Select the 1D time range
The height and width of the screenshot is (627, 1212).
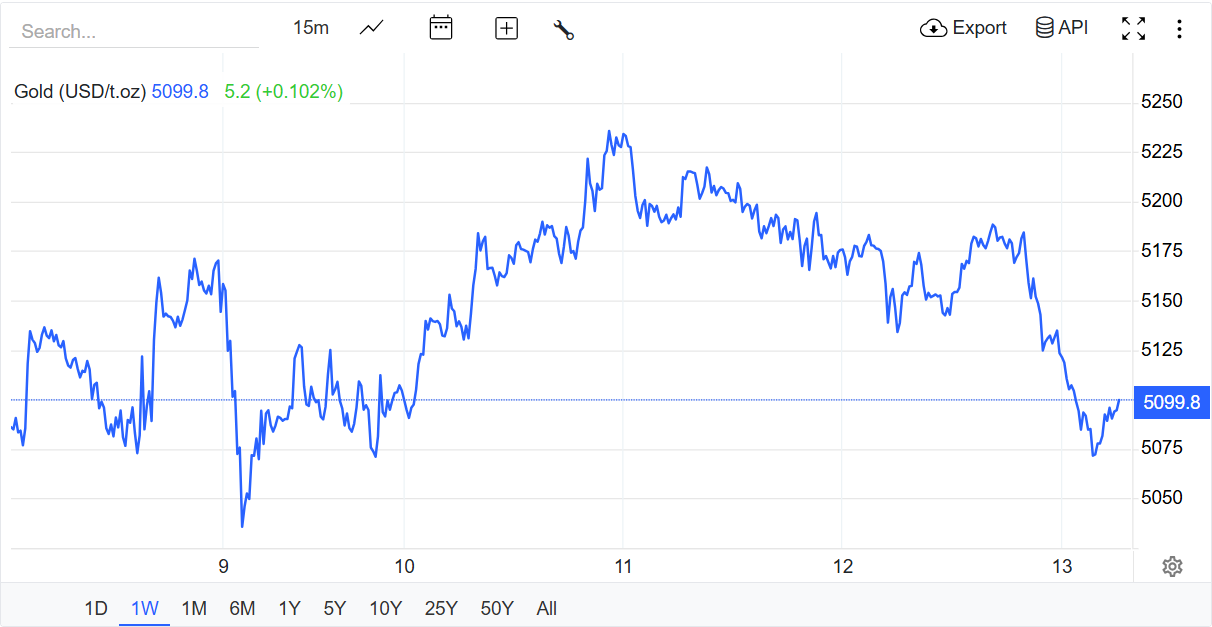(x=96, y=608)
